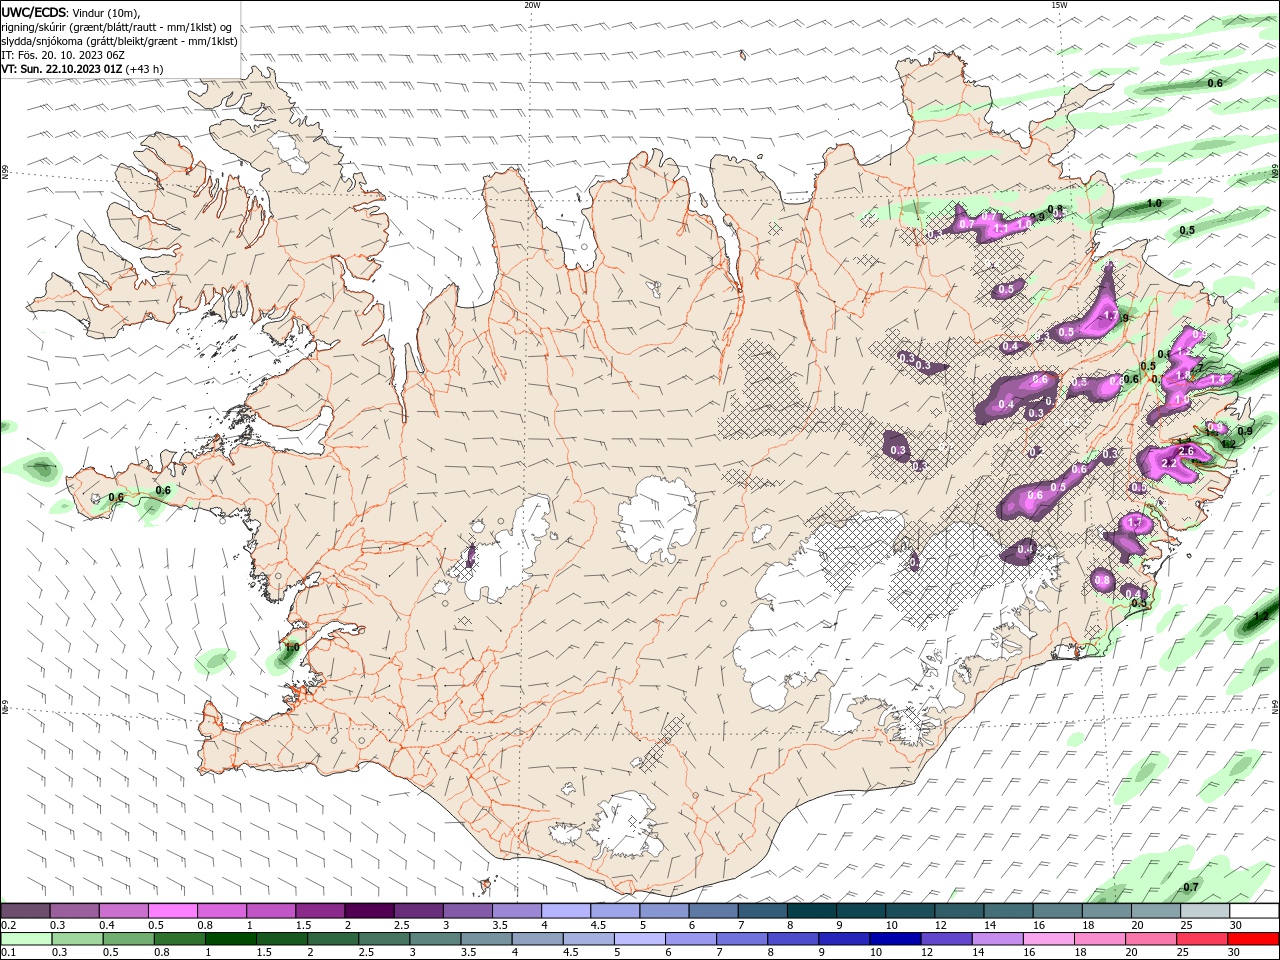Pick the dusky mauve 0.2 snow legend swatch
This screenshot has height=960, width=1280.
tap(26, 911)
